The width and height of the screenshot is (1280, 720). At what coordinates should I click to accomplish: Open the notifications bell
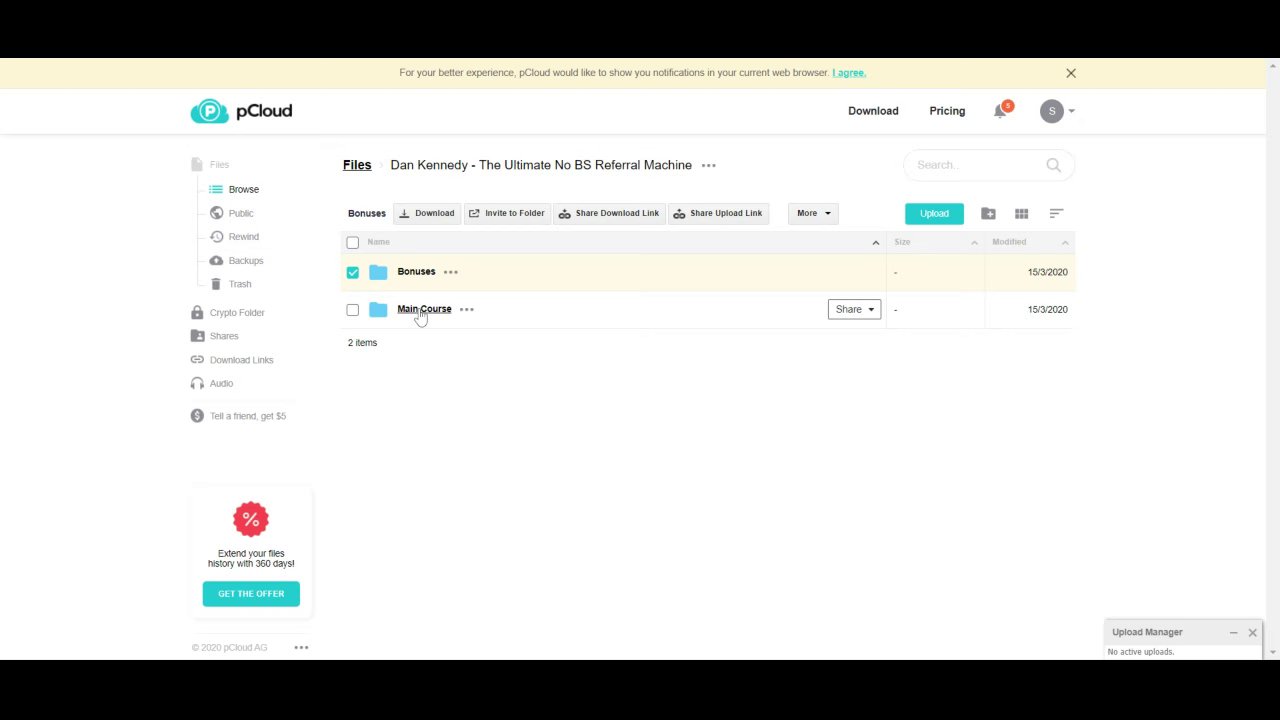click(1000, 111)
